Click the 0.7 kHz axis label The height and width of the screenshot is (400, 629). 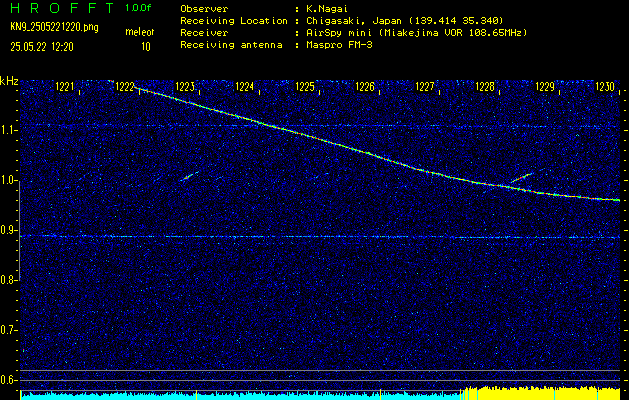[8, 331]
